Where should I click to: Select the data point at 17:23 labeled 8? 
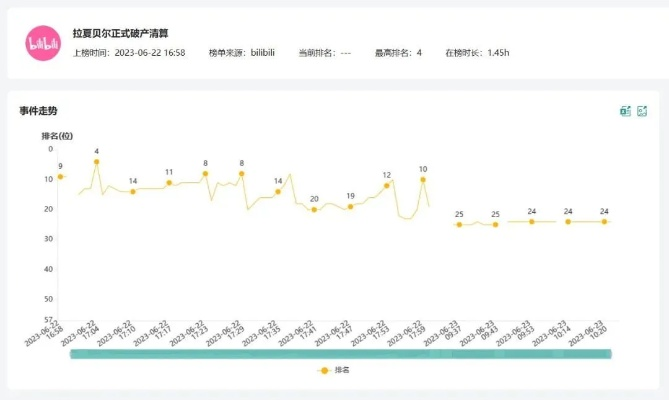pyautogui.click(x=205, y=173)
